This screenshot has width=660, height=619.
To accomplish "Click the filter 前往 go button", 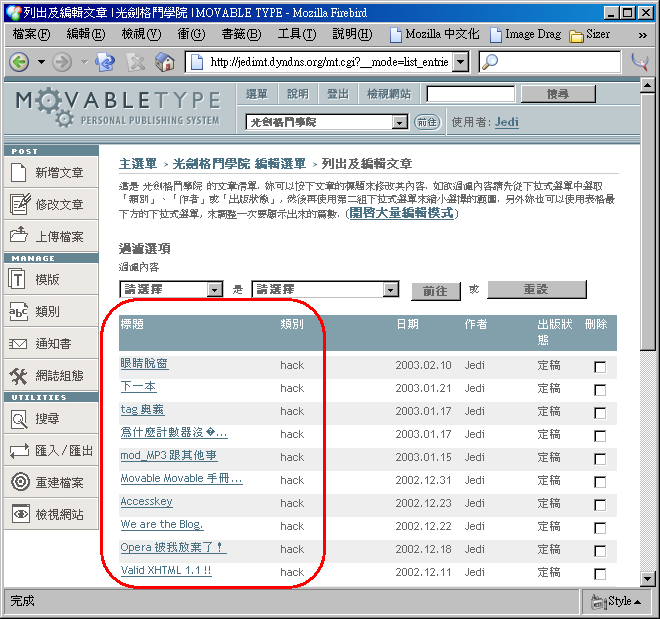I will tap(436, 291).
